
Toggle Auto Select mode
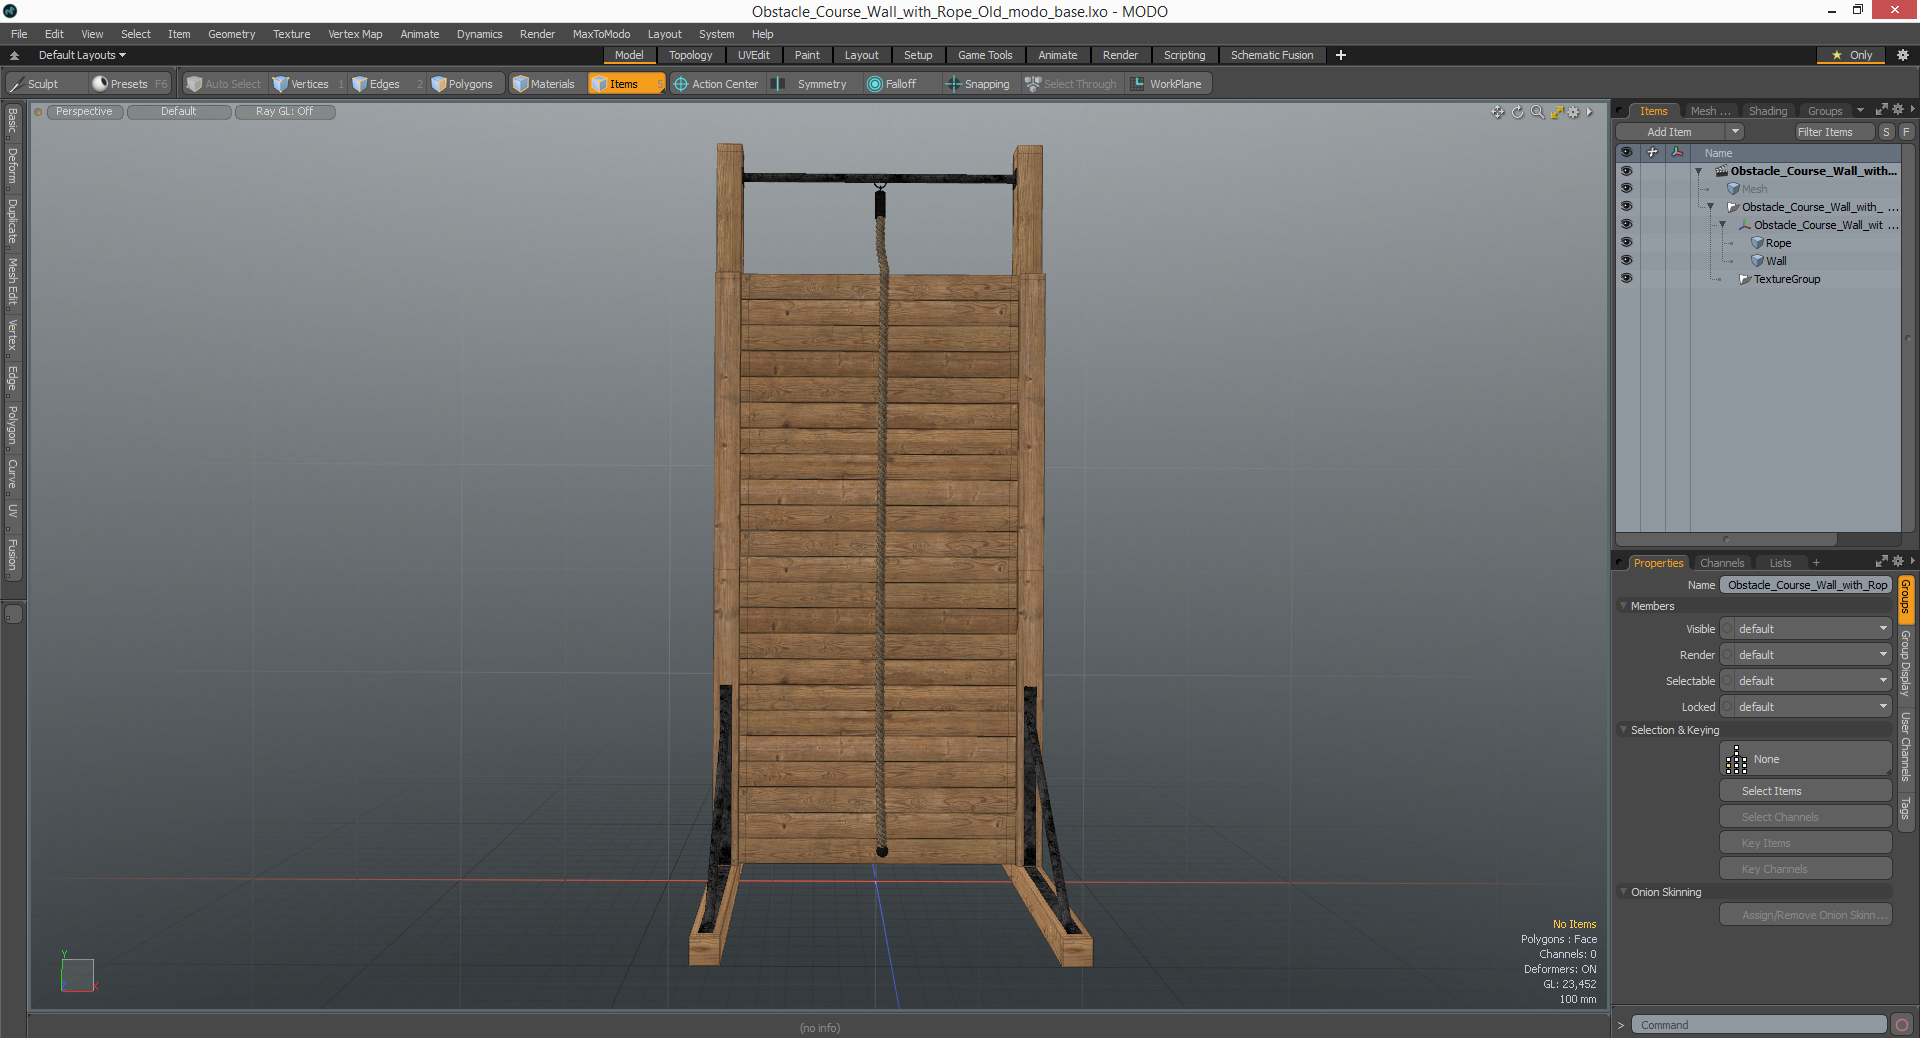click(x=224, y=84)
